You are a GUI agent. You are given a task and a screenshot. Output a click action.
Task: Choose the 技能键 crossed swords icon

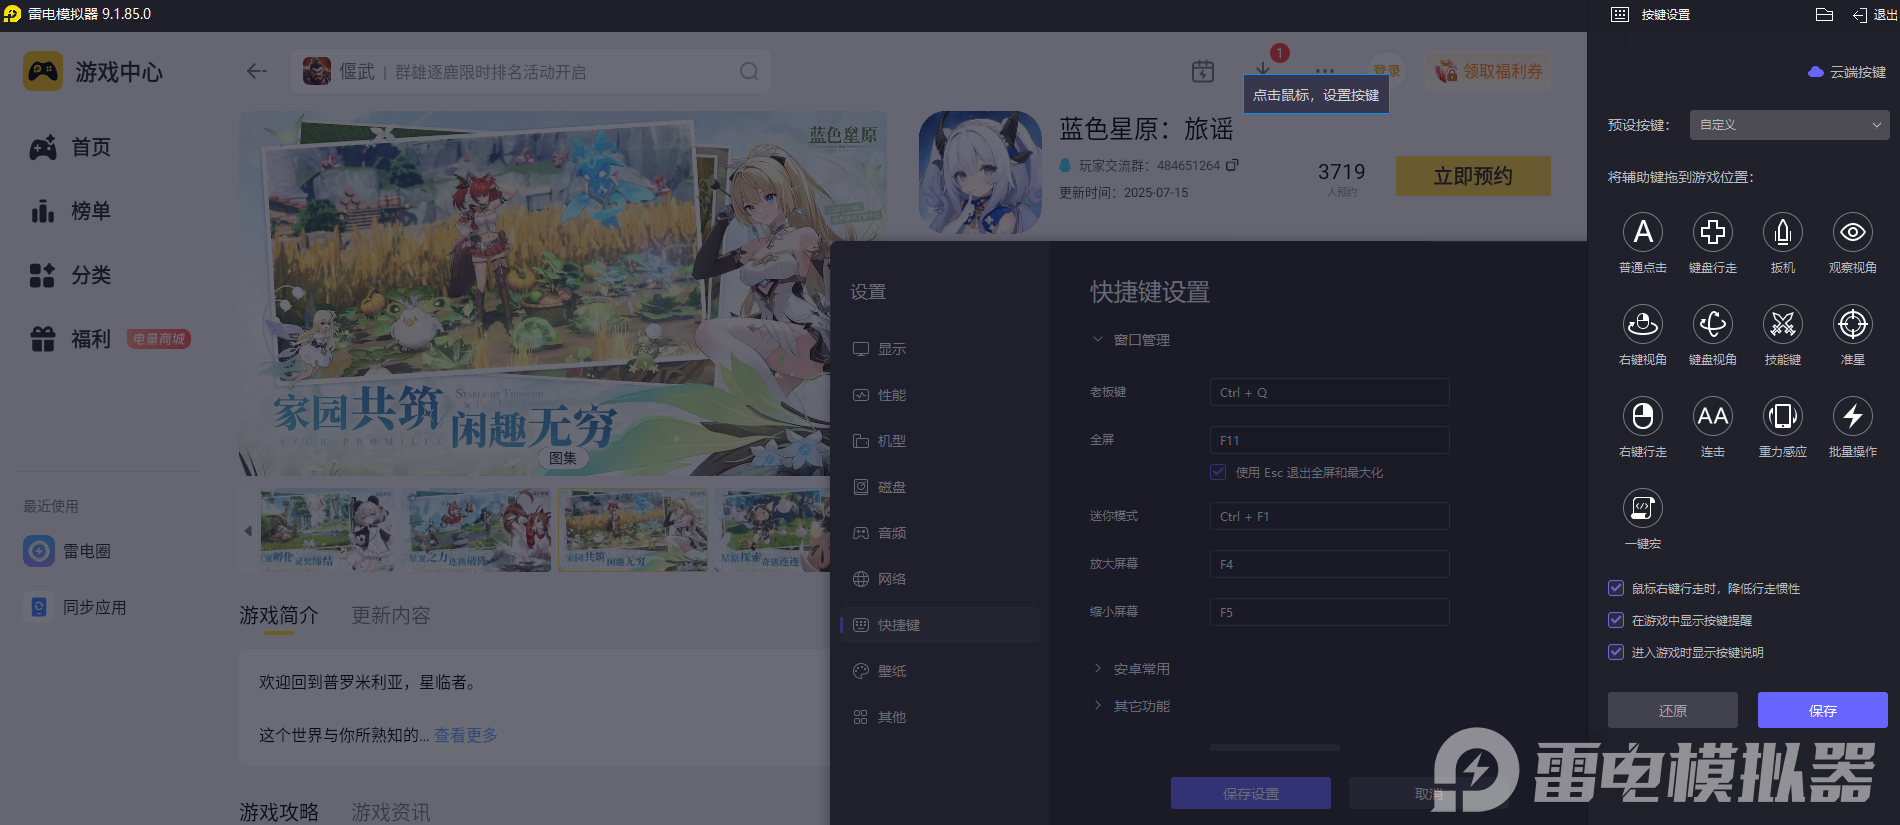point(1782,324)
